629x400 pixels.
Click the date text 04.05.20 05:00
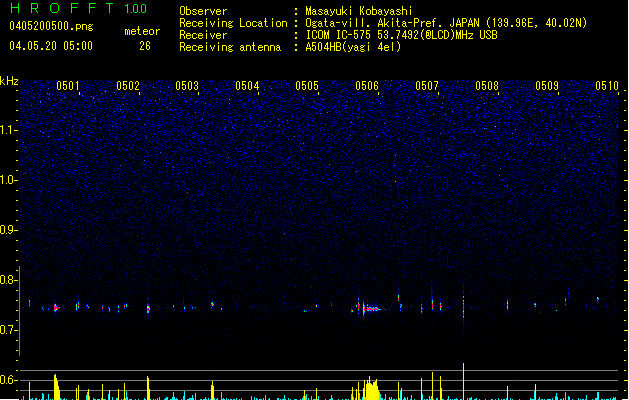(x=51, y=46)
